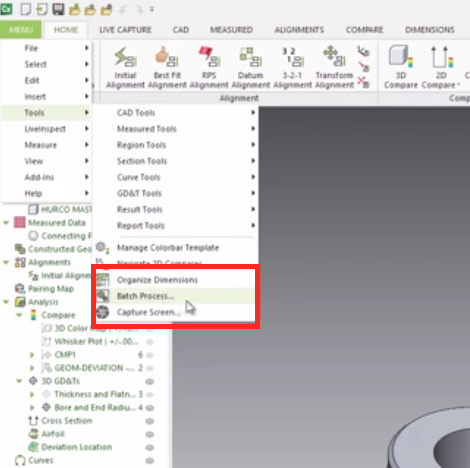This screenshot has height=468, width=470.
Task: Toggle visibility eye for Thickness and Flatn...
Action: coord(150,394)
